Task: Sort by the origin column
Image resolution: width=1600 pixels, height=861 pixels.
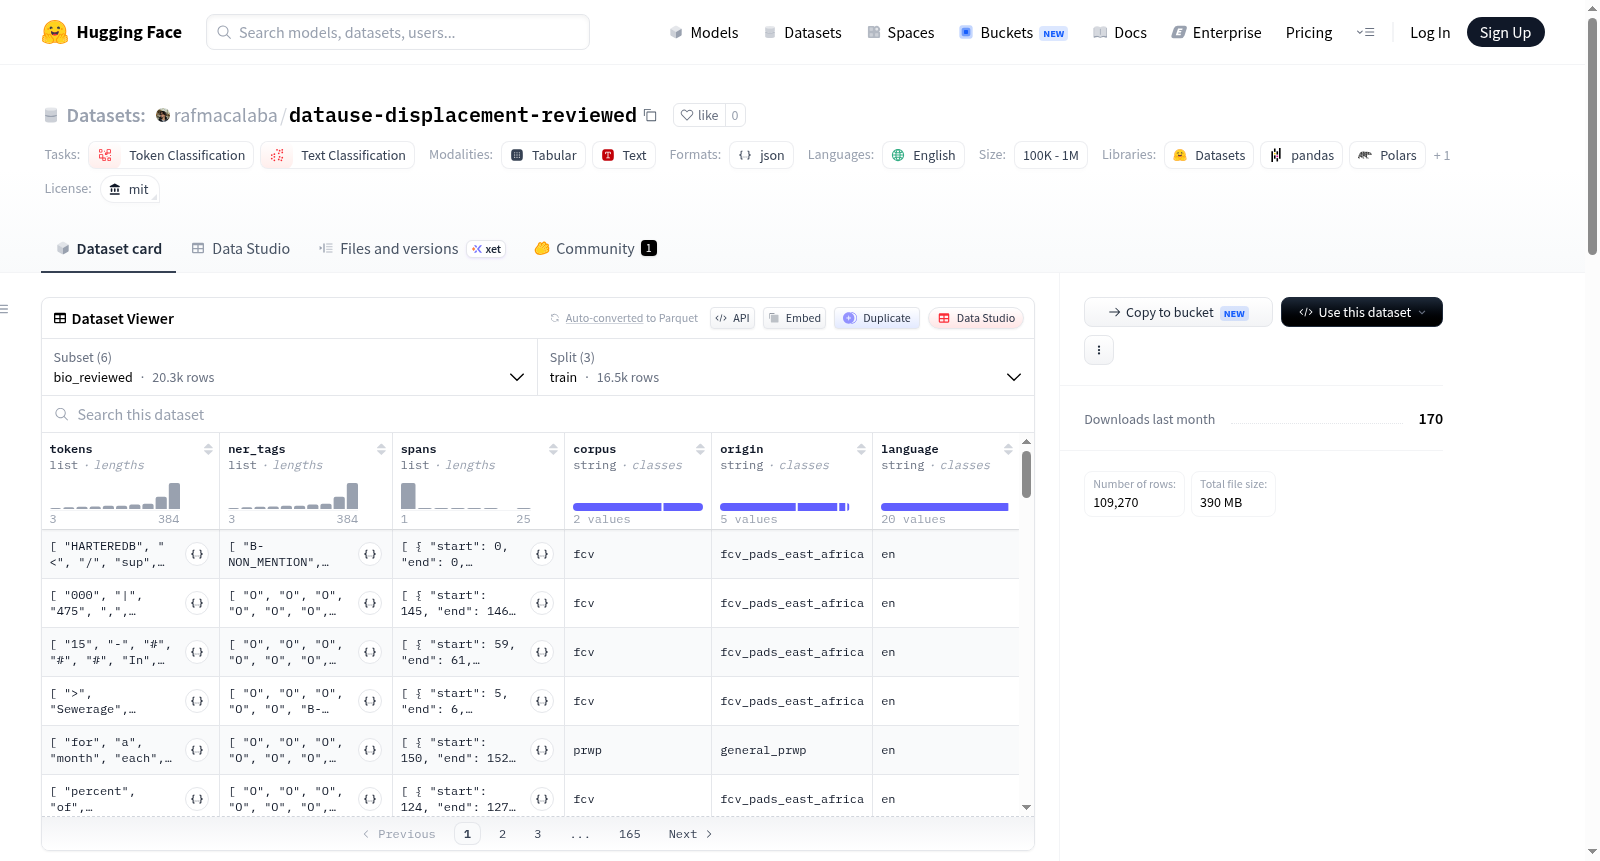Action: pyautogui.click(x=861, y=450)
